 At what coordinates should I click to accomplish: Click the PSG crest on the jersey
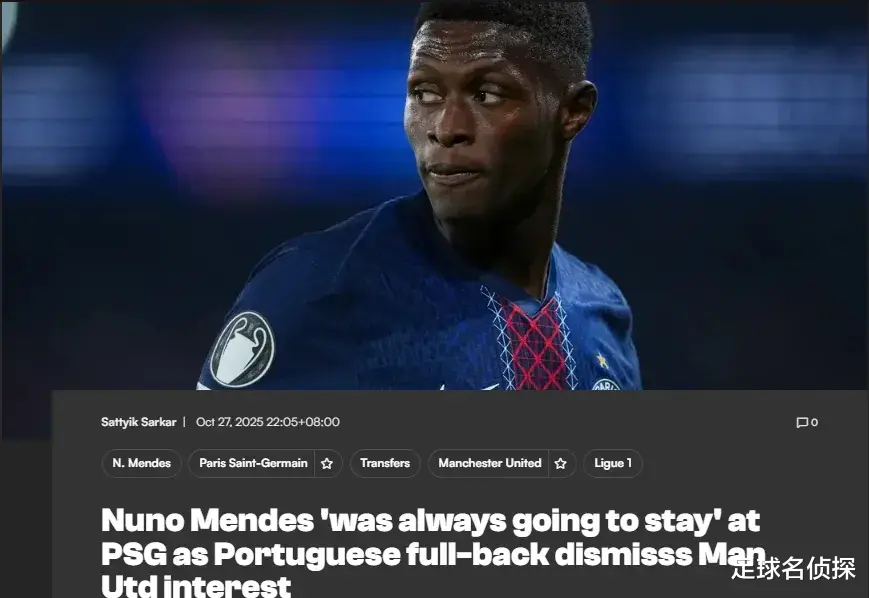[x=606, y=385]
